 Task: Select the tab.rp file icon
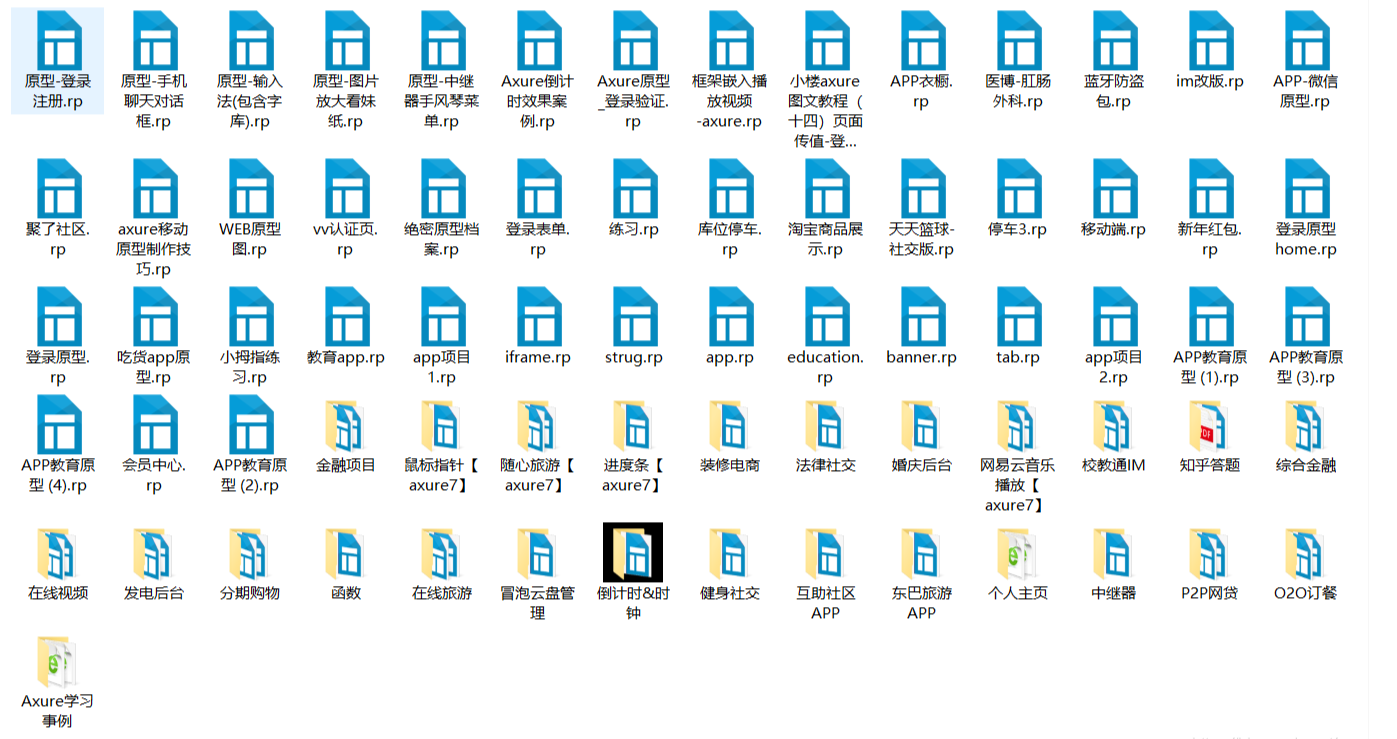point(1019,316)
